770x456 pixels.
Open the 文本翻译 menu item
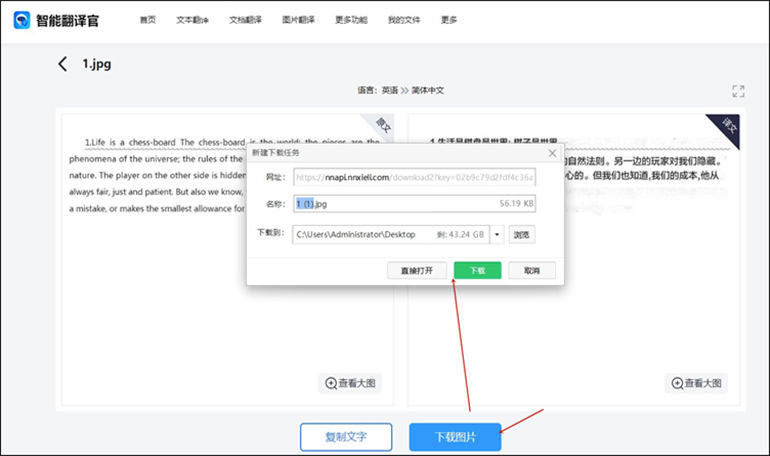(192, 20)
